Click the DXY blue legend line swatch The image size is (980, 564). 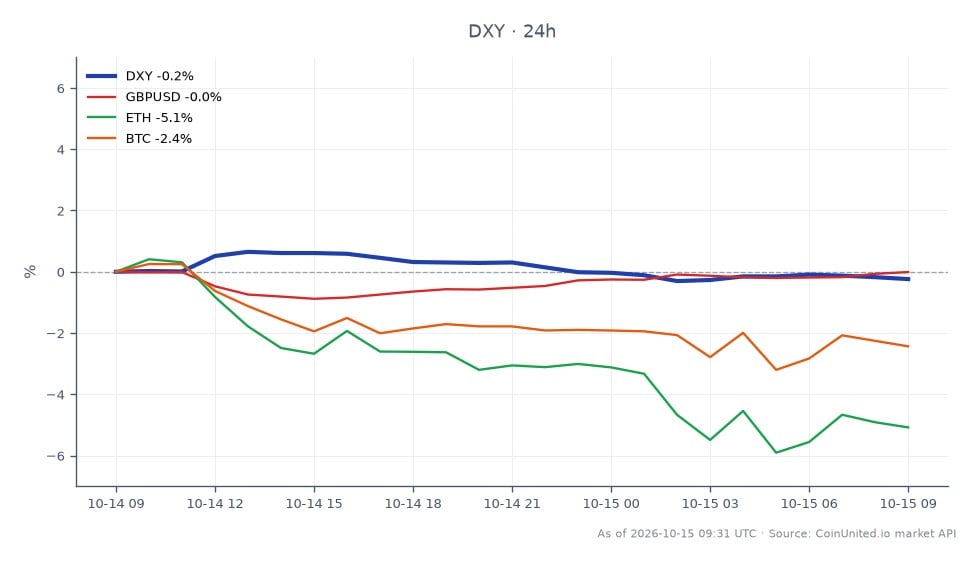click(101, 76)
